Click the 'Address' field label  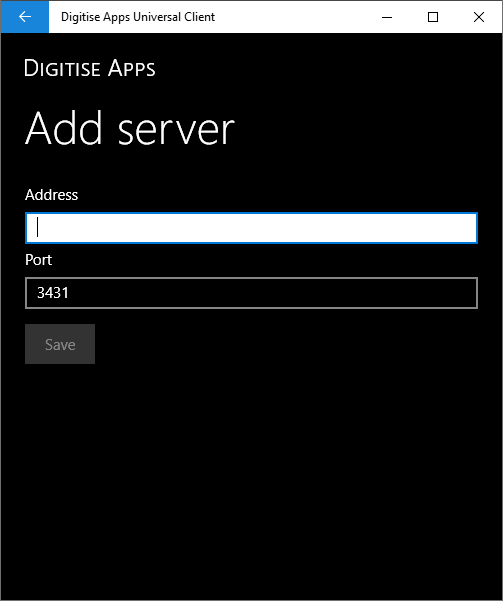51,195
